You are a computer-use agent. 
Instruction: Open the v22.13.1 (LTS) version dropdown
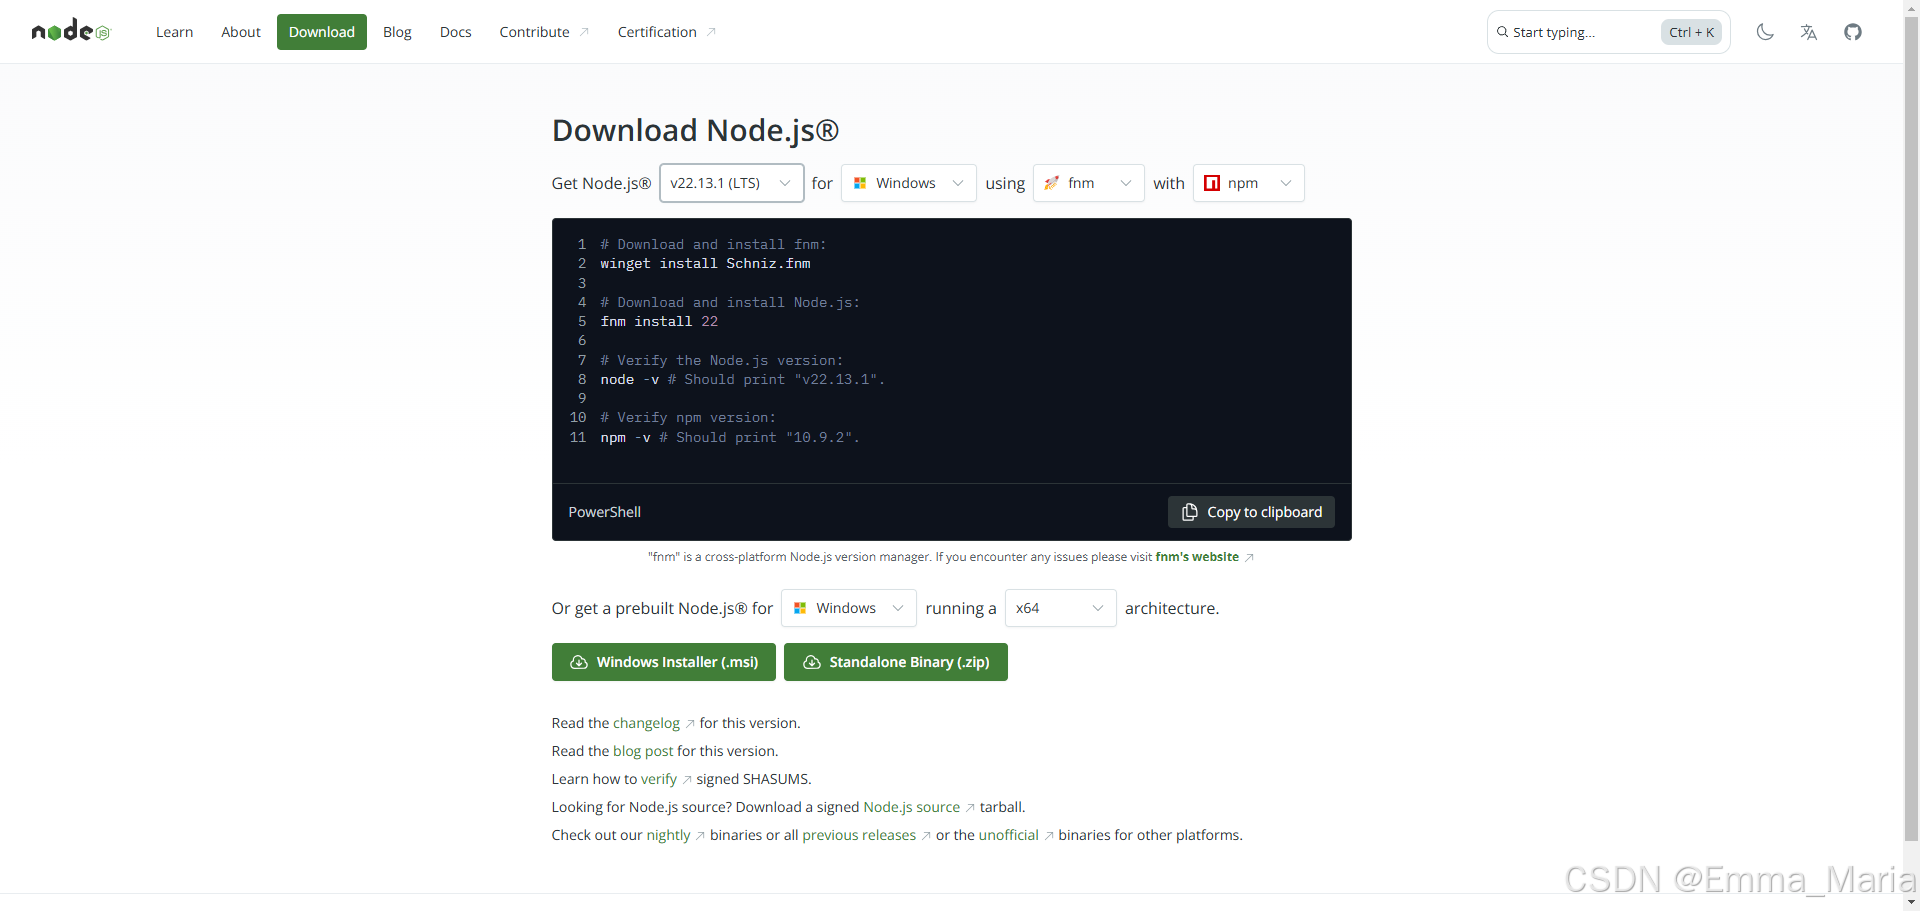pyautogui.click(x=731, y=183)
